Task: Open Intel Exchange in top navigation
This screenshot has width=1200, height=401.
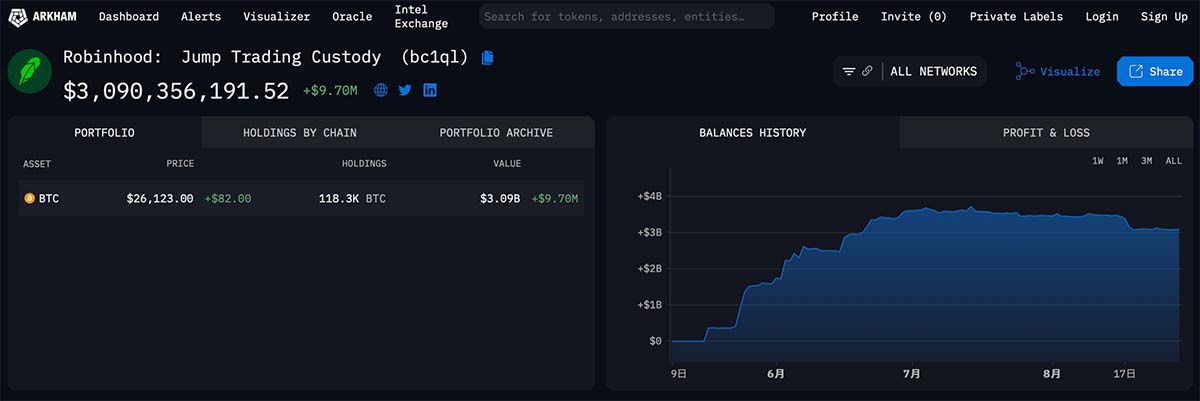Action: point(421,17)
